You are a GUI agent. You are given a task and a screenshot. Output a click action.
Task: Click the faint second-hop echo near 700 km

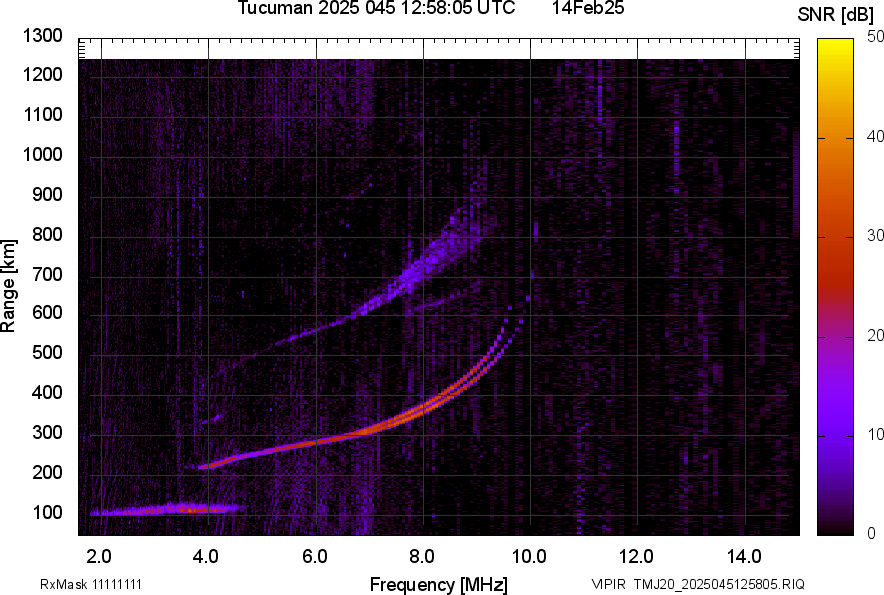414,274
